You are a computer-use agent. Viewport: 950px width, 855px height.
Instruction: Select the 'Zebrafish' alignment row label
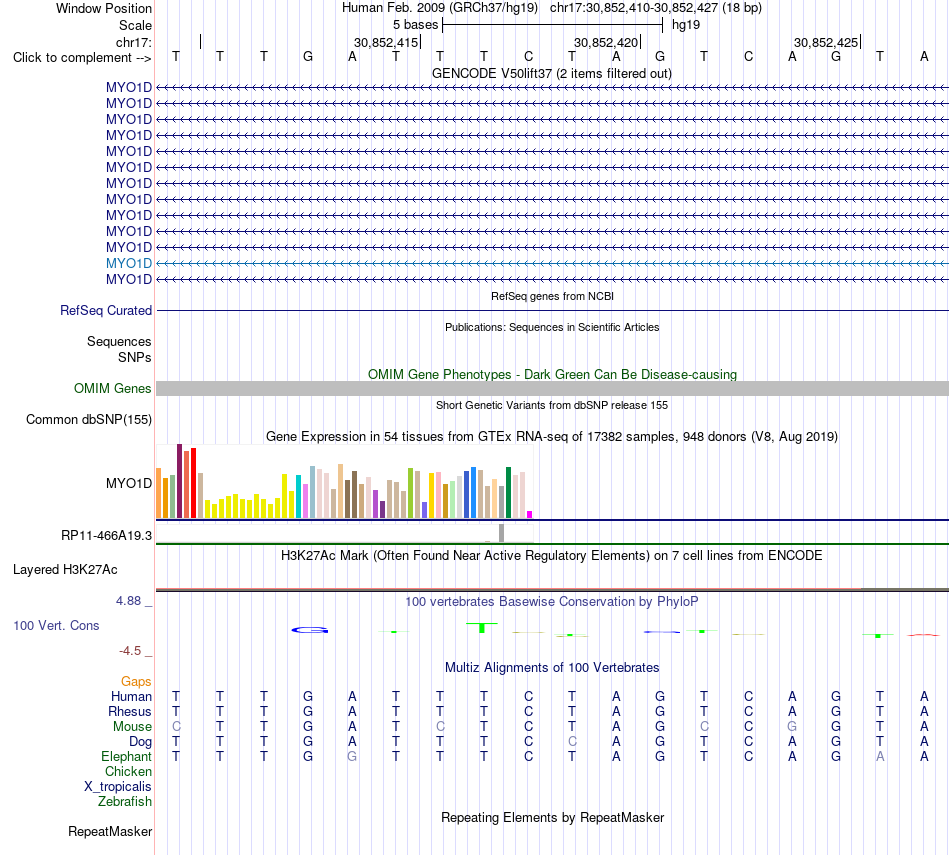tap(125, 801)
